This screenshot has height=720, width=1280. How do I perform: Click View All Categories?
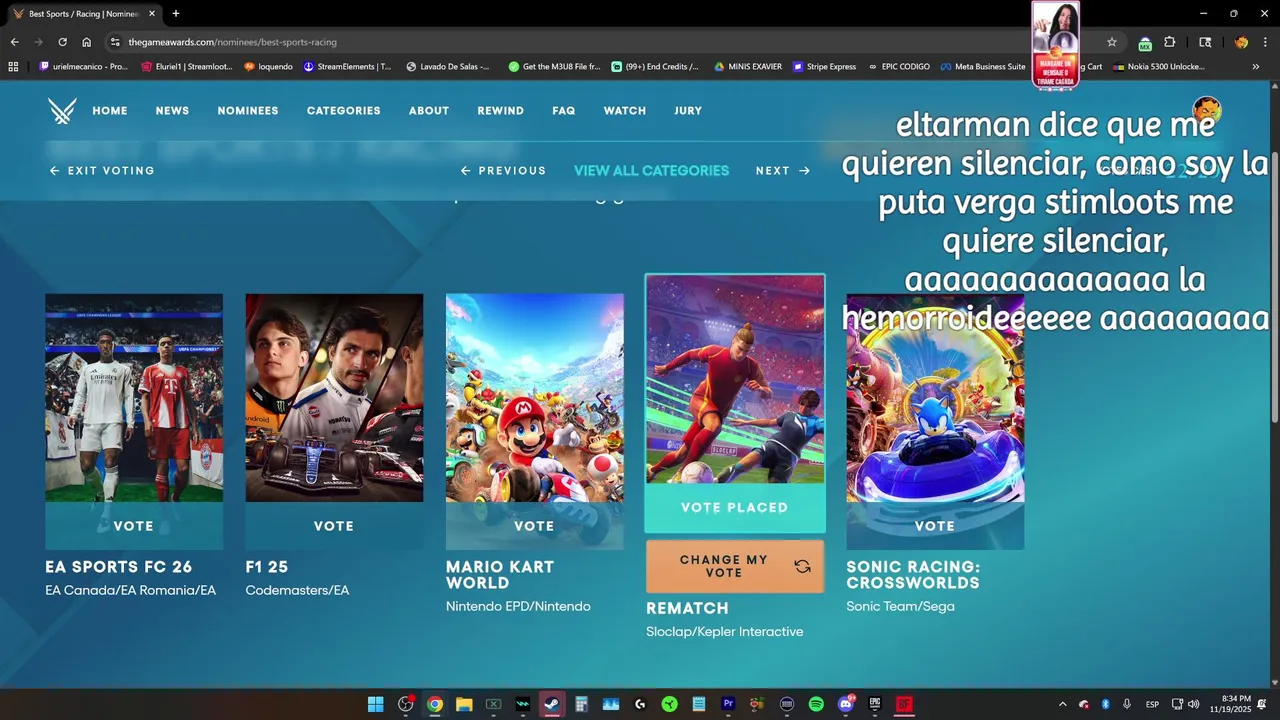tap(651, 171)
